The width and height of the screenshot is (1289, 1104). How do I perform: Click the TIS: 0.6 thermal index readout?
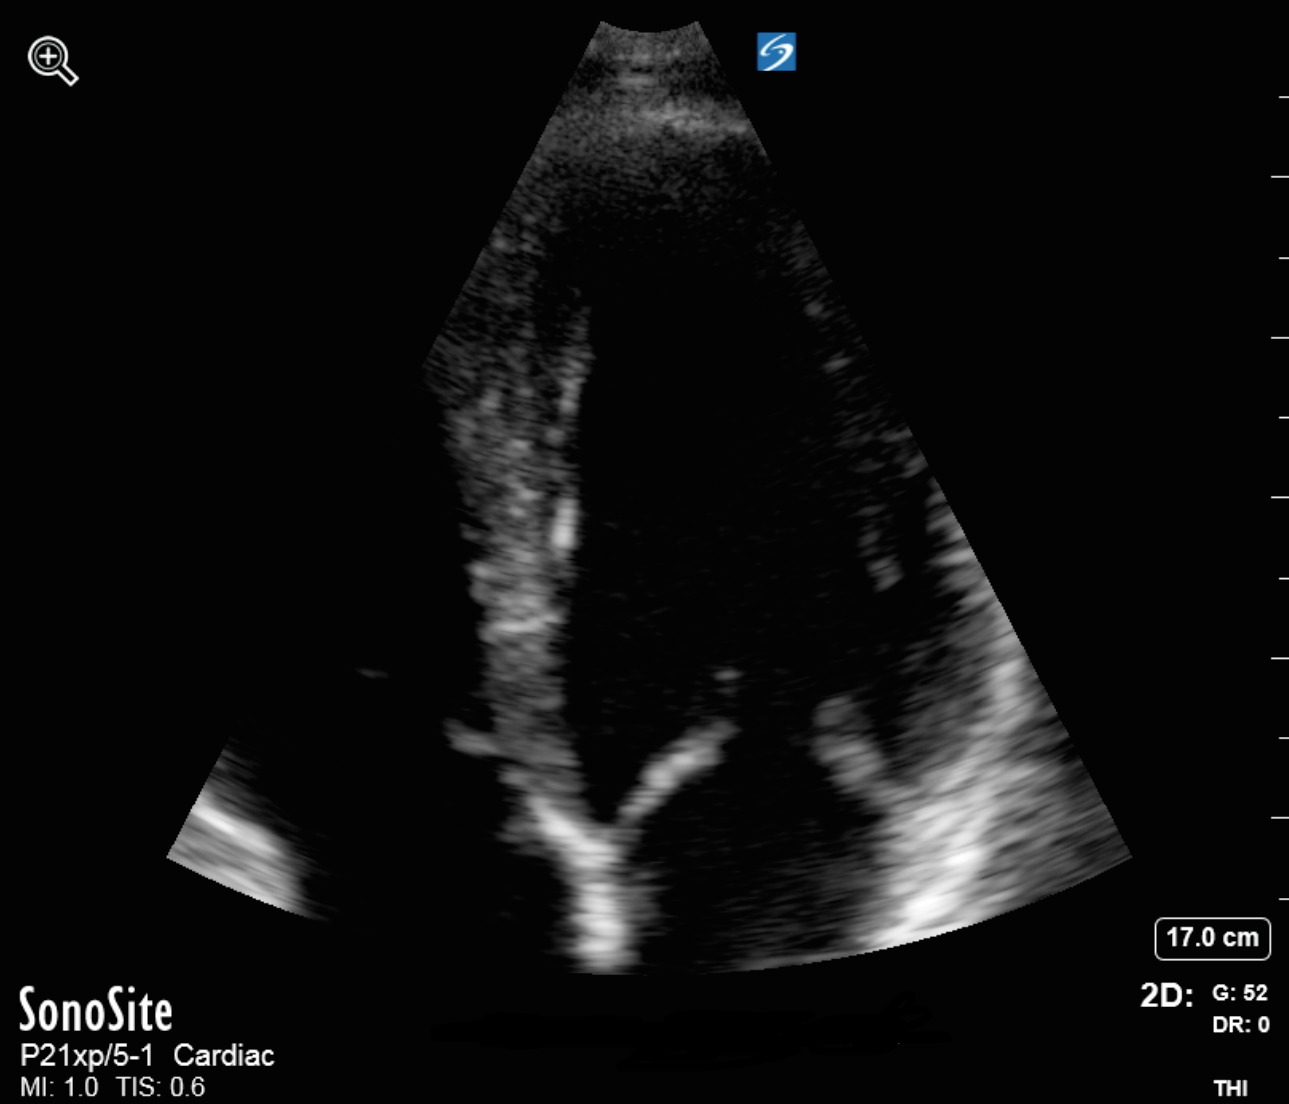tap(160, 1087)
